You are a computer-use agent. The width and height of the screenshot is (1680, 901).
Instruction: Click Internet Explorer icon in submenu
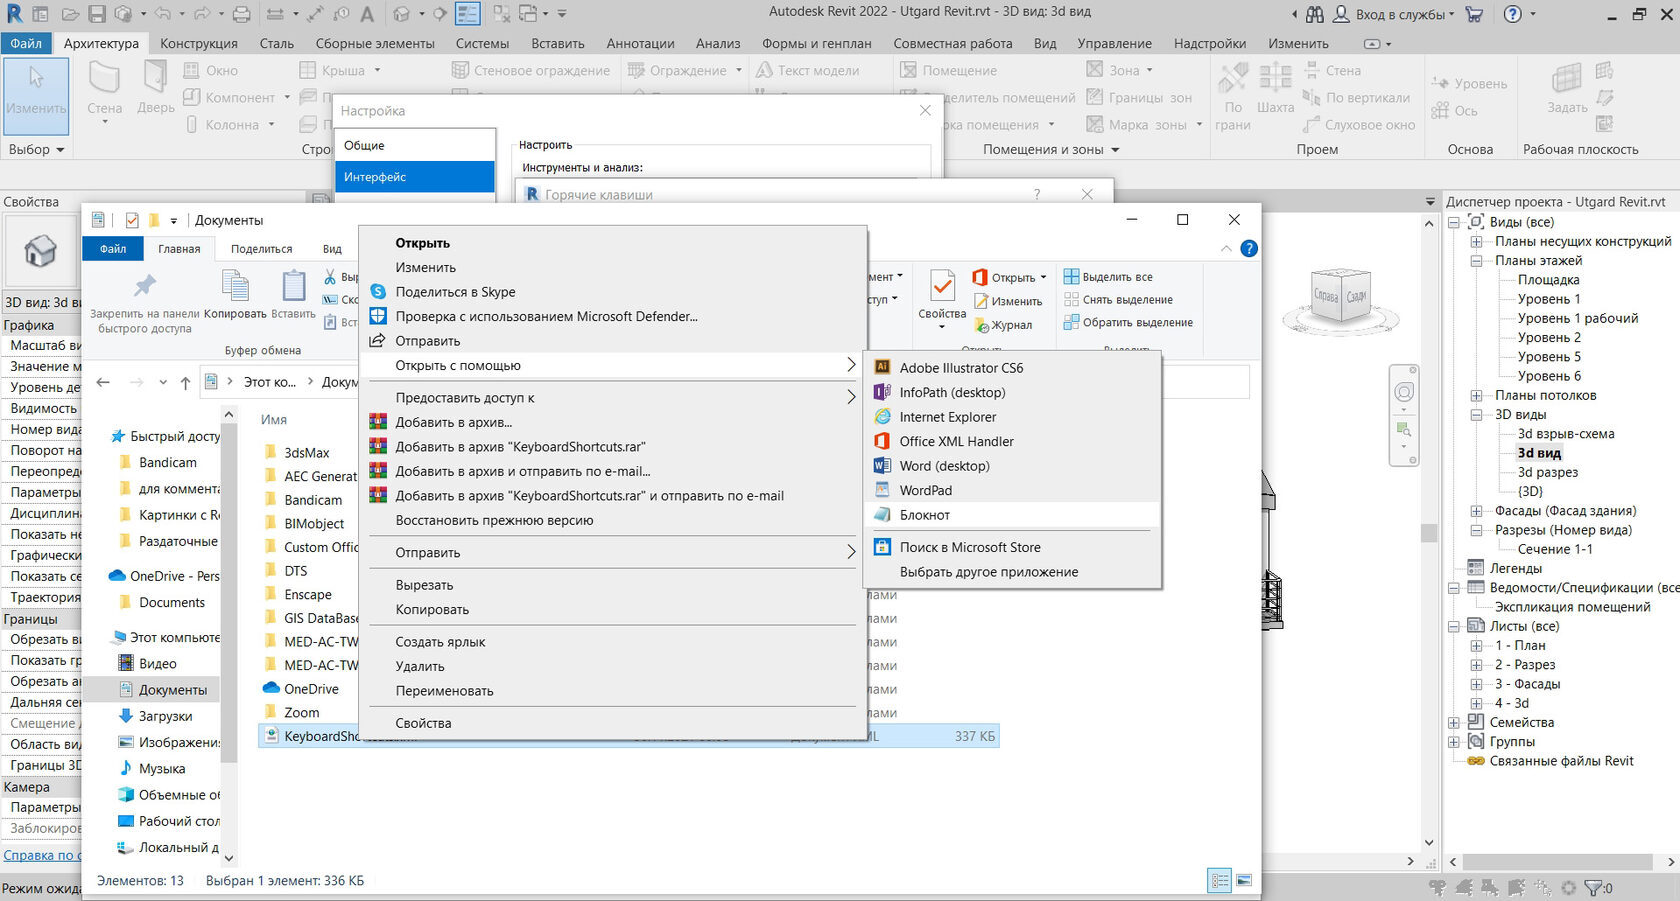coord(882,417)
